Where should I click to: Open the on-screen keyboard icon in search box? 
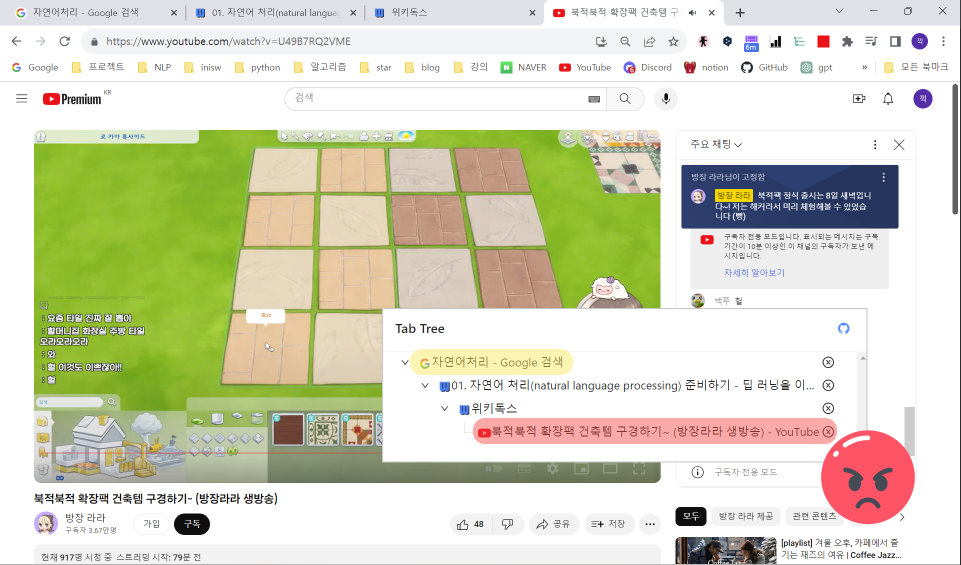click(x=593, y=99)
